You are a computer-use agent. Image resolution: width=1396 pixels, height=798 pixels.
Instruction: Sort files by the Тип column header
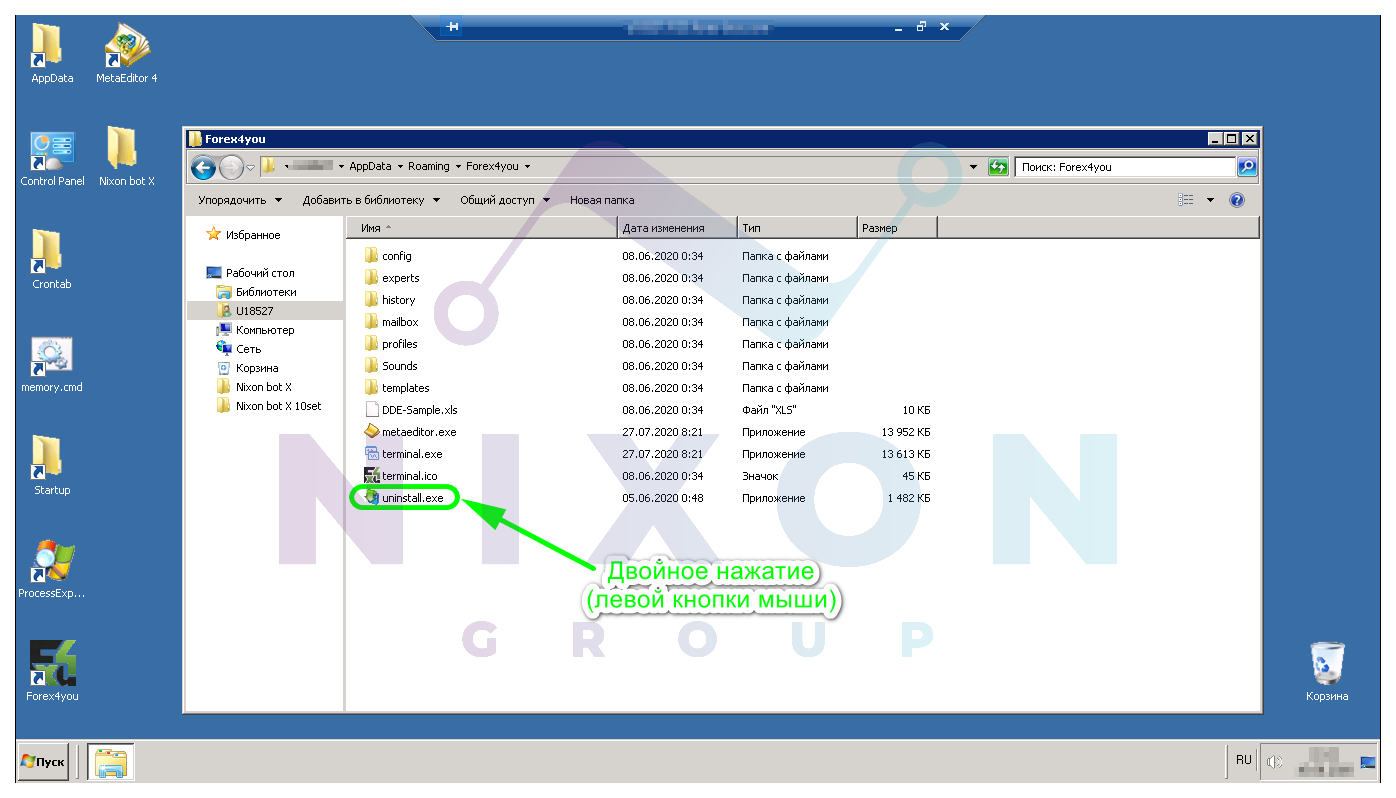(x=798, y=228)
